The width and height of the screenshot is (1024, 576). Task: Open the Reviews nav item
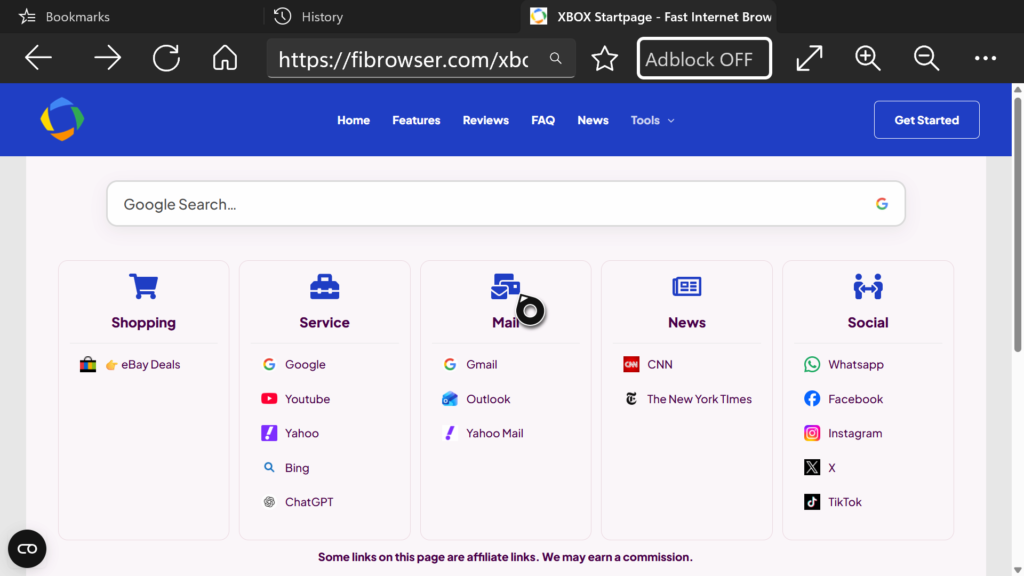pos(485,120)
